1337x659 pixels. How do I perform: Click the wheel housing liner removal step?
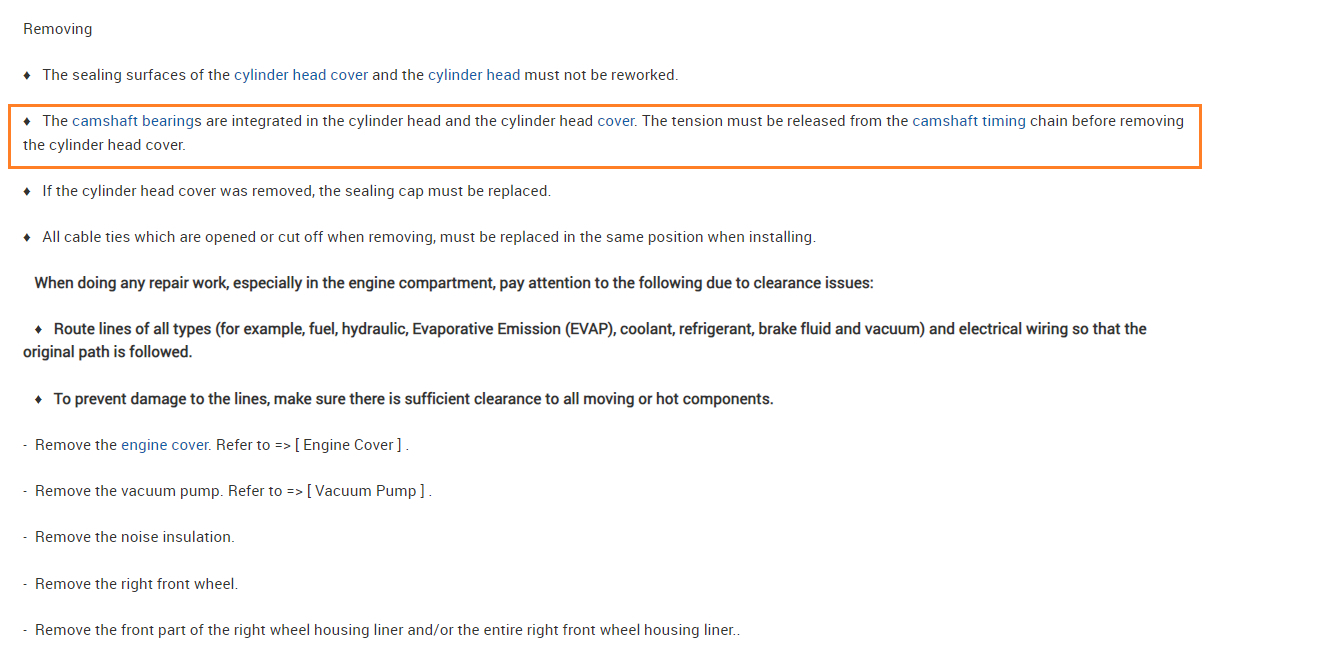click(x=387, y=630)
